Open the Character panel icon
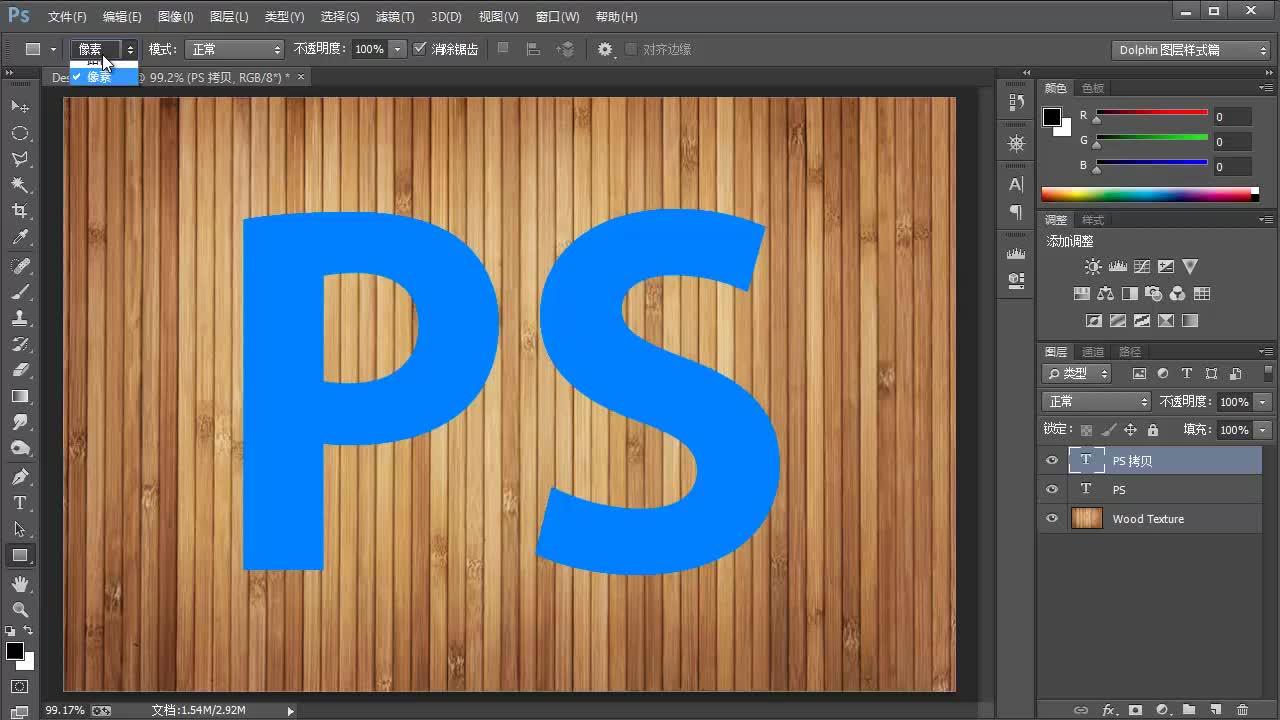 pyautogui.click(x=1016, y=184)
